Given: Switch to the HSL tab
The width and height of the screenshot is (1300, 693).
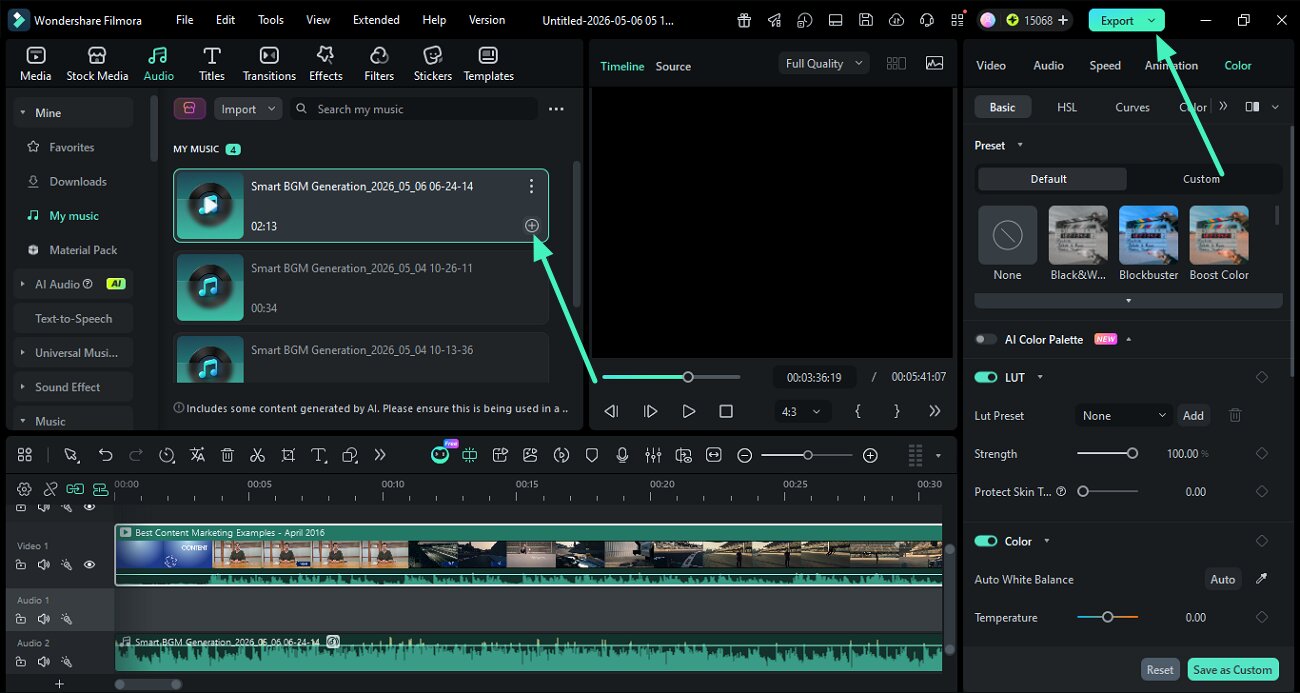Looking at the screenshot, I should [1067, 107].
